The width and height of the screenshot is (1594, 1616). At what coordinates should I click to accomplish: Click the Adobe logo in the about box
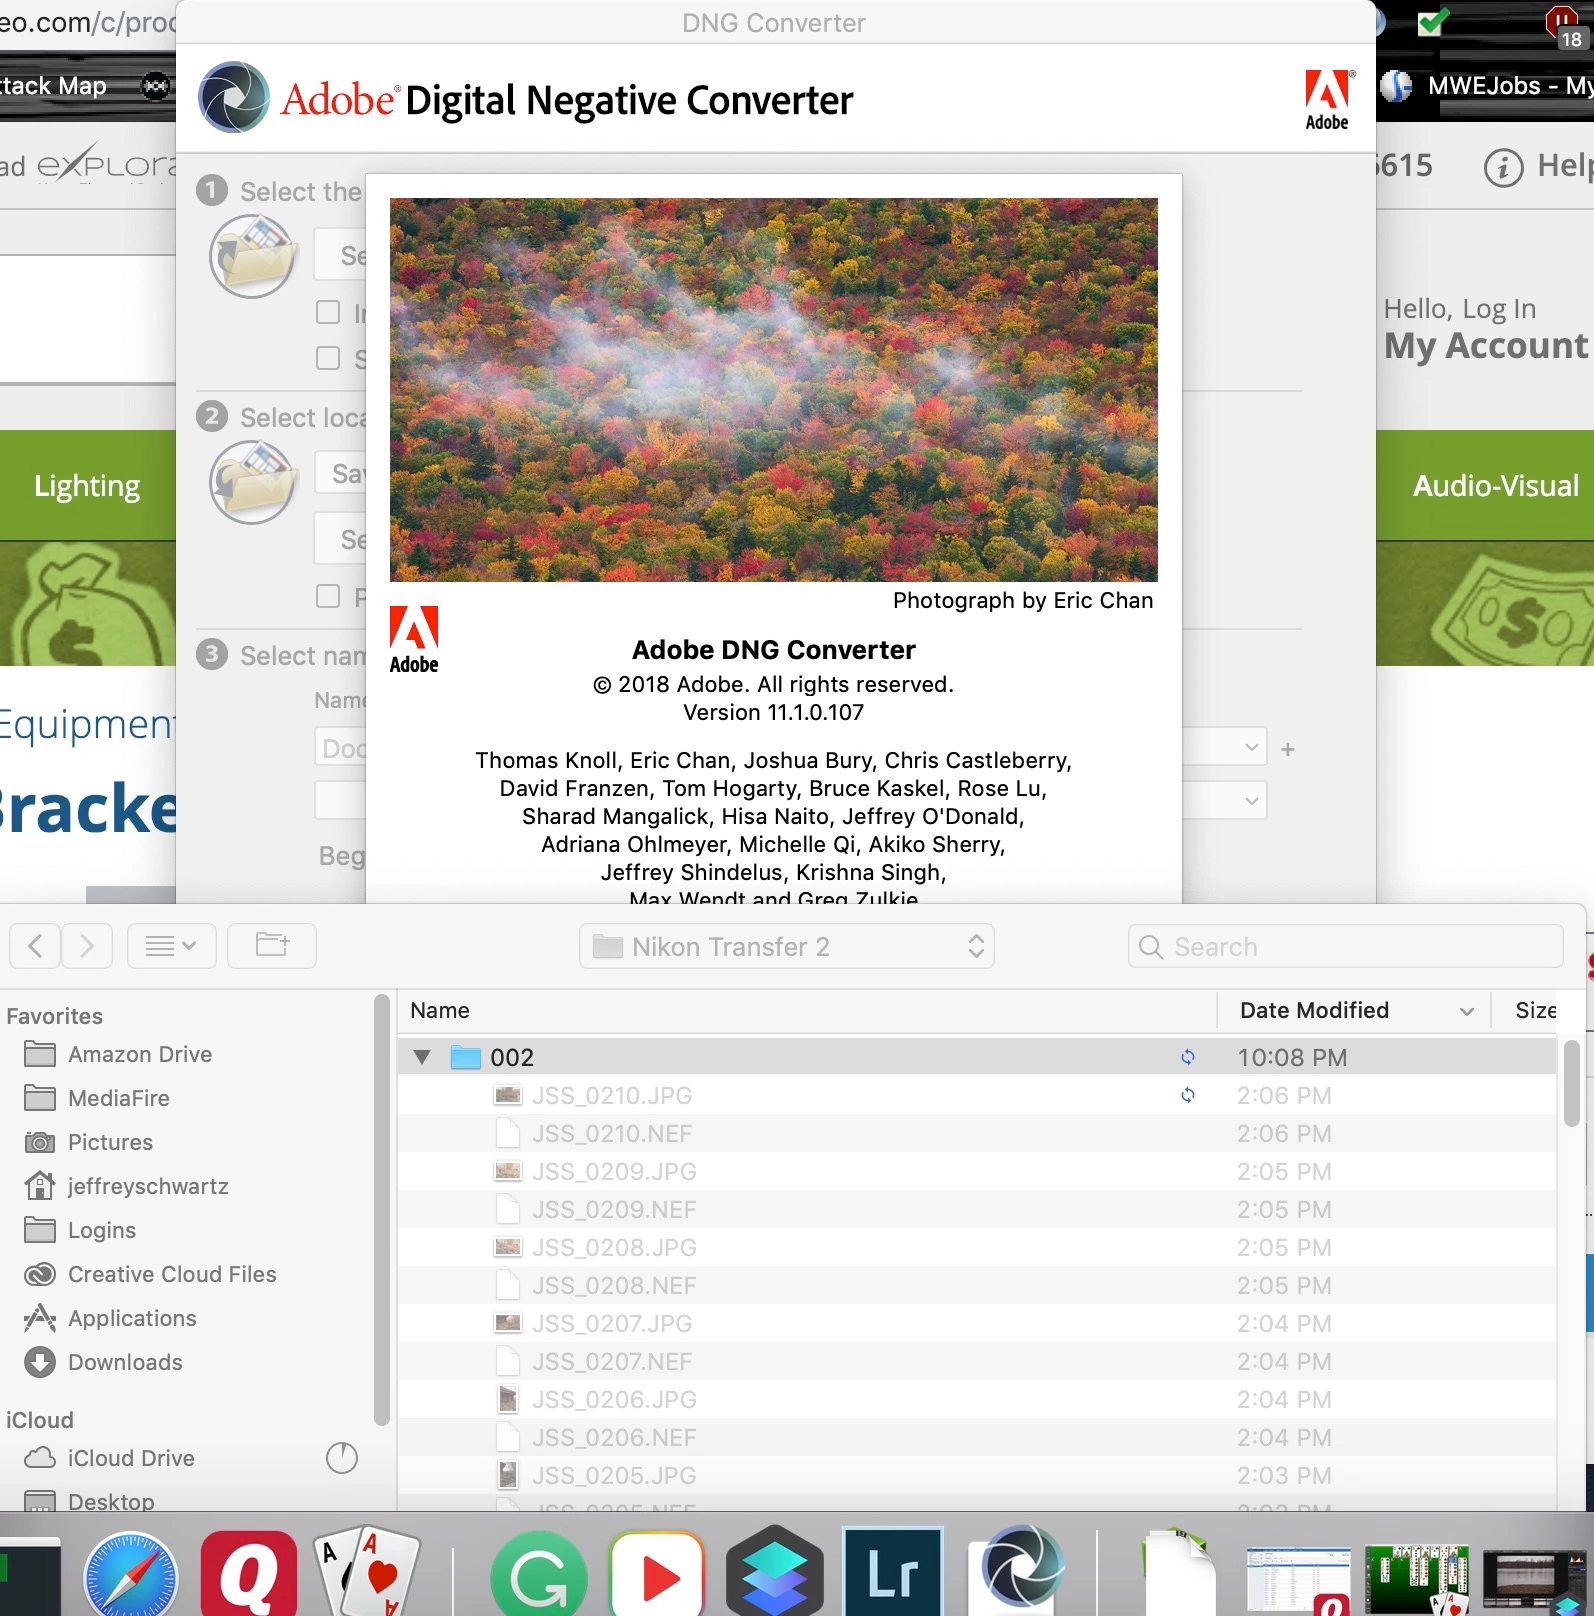[x=414, y=640]
